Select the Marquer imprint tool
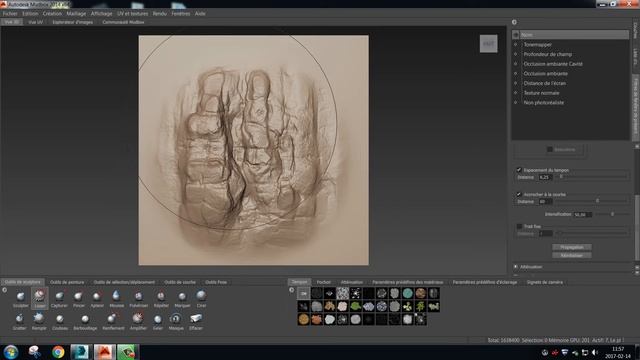The width and height of the screenshot is (640, 360). [182, 299]
